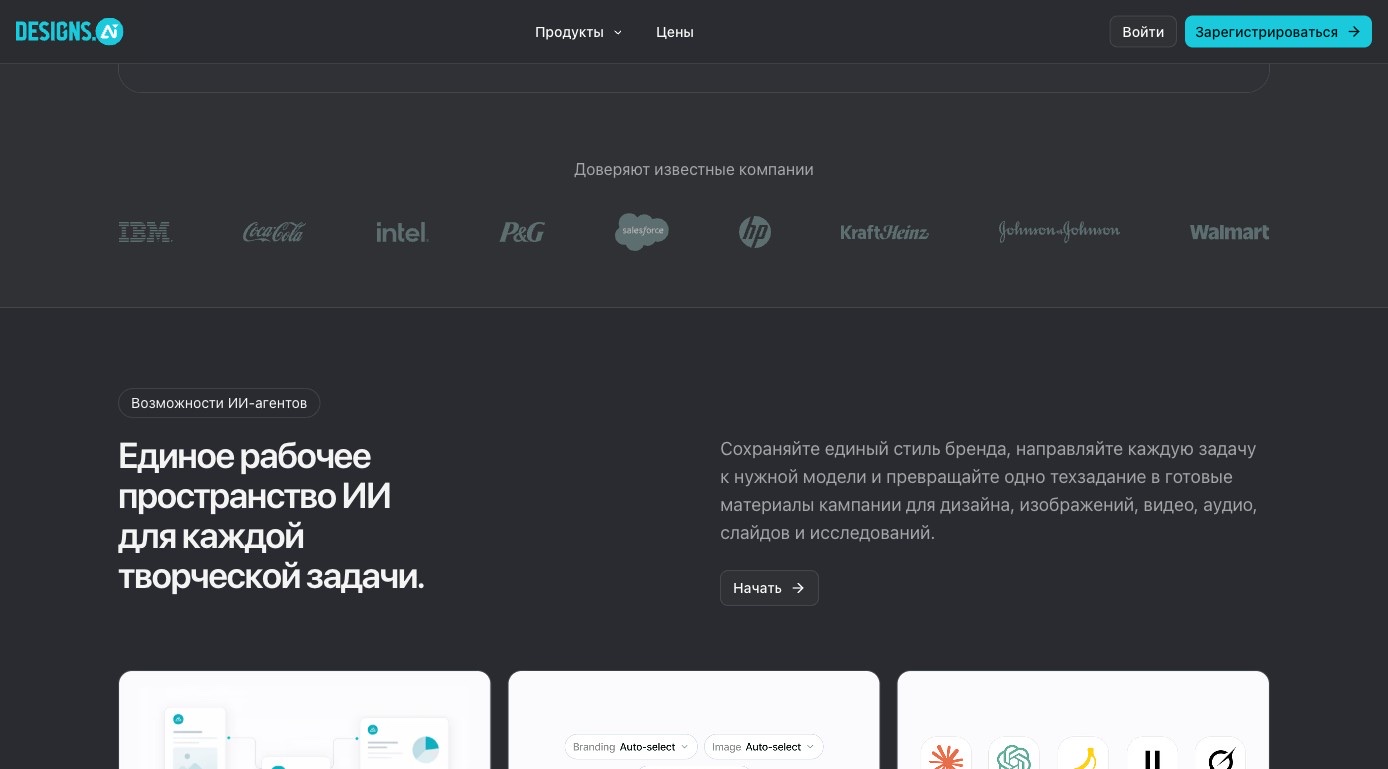Viewport: 1388px width, 769px height.
Task: Open the Продукты dropdown menu
Action: coord(578,32)
